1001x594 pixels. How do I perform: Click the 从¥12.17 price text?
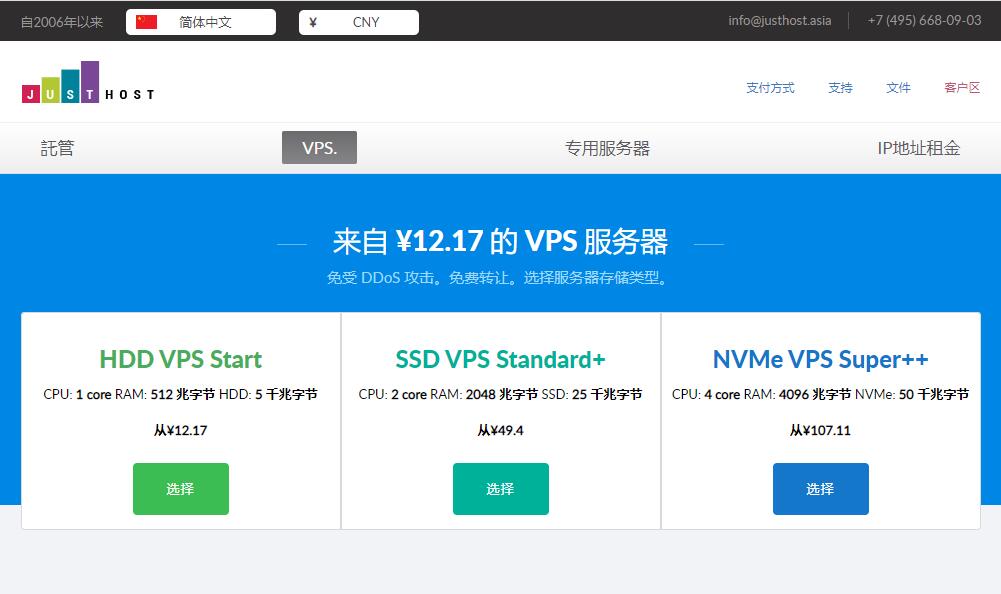181,430
